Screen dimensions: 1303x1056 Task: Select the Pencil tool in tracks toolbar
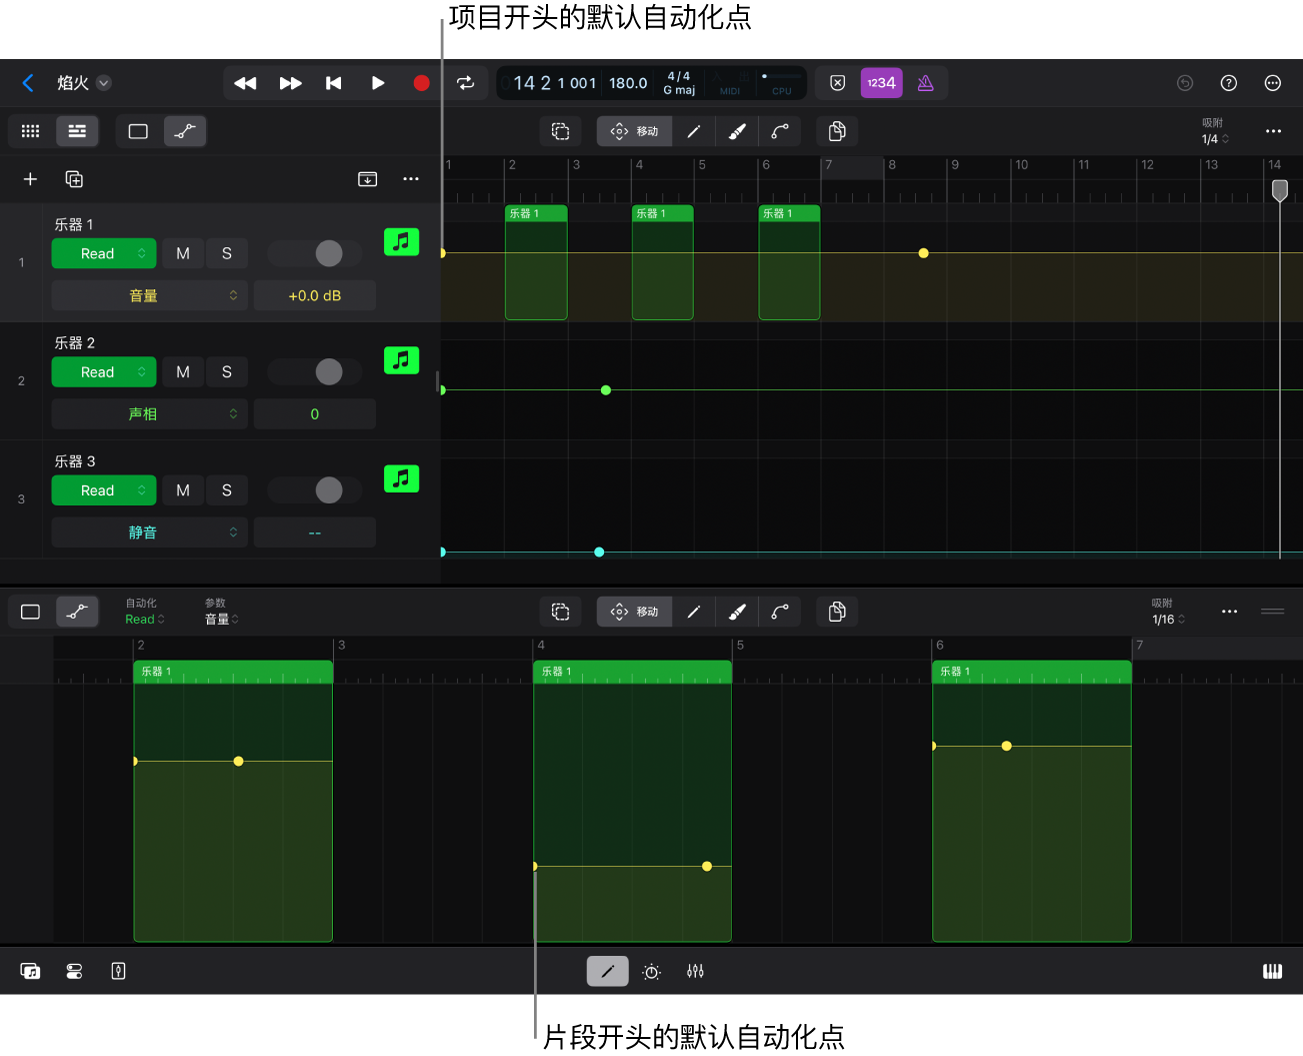(x=694, y=131)
